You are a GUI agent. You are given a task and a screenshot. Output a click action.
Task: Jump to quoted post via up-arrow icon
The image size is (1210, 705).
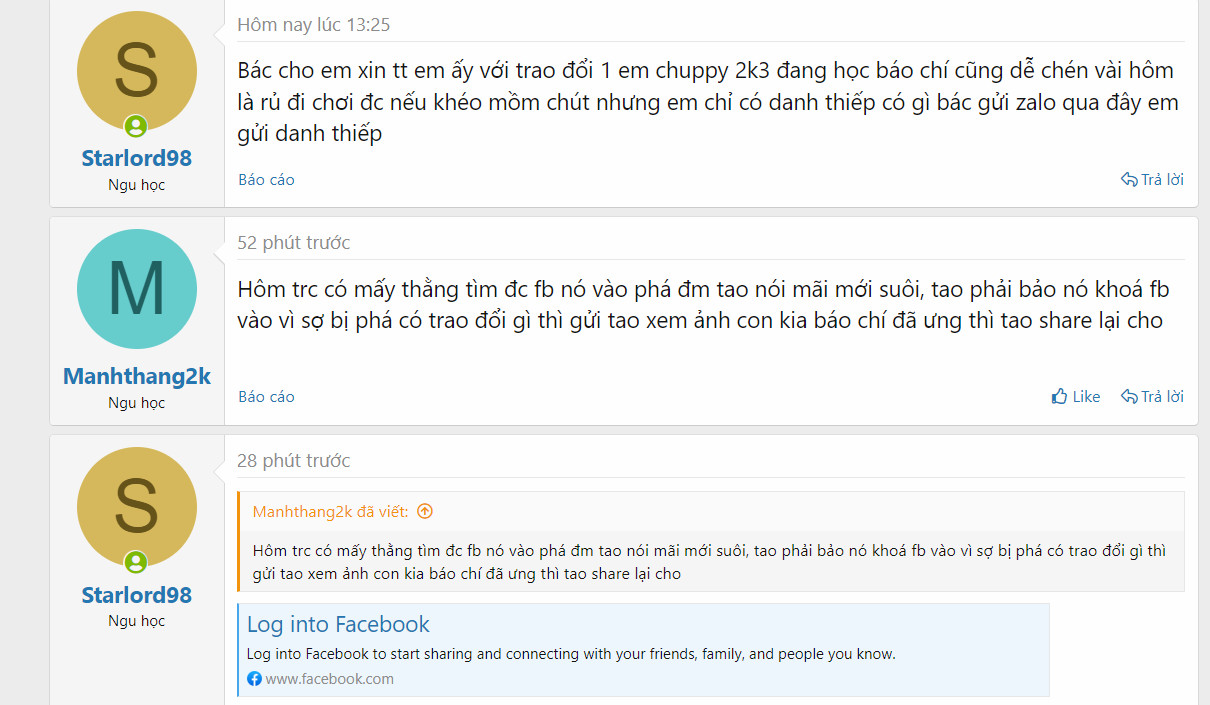[x=425, y=511]
